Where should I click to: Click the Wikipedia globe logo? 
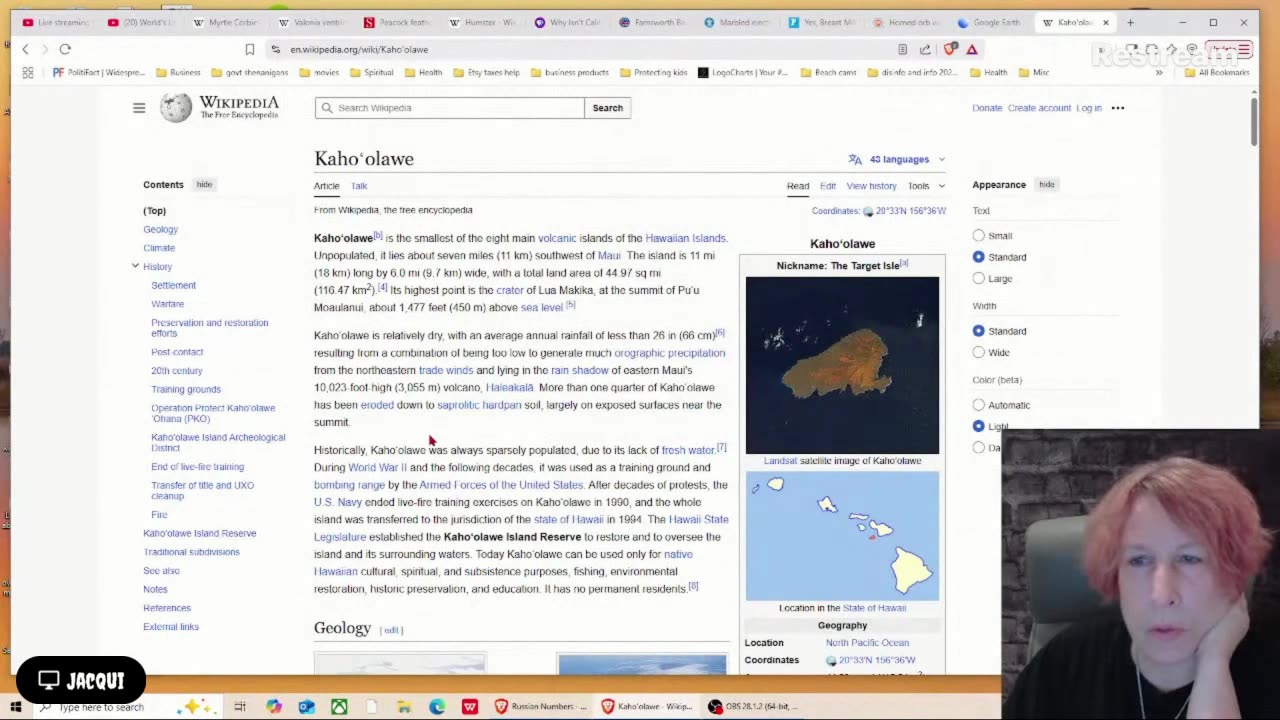tap(176, 108)
